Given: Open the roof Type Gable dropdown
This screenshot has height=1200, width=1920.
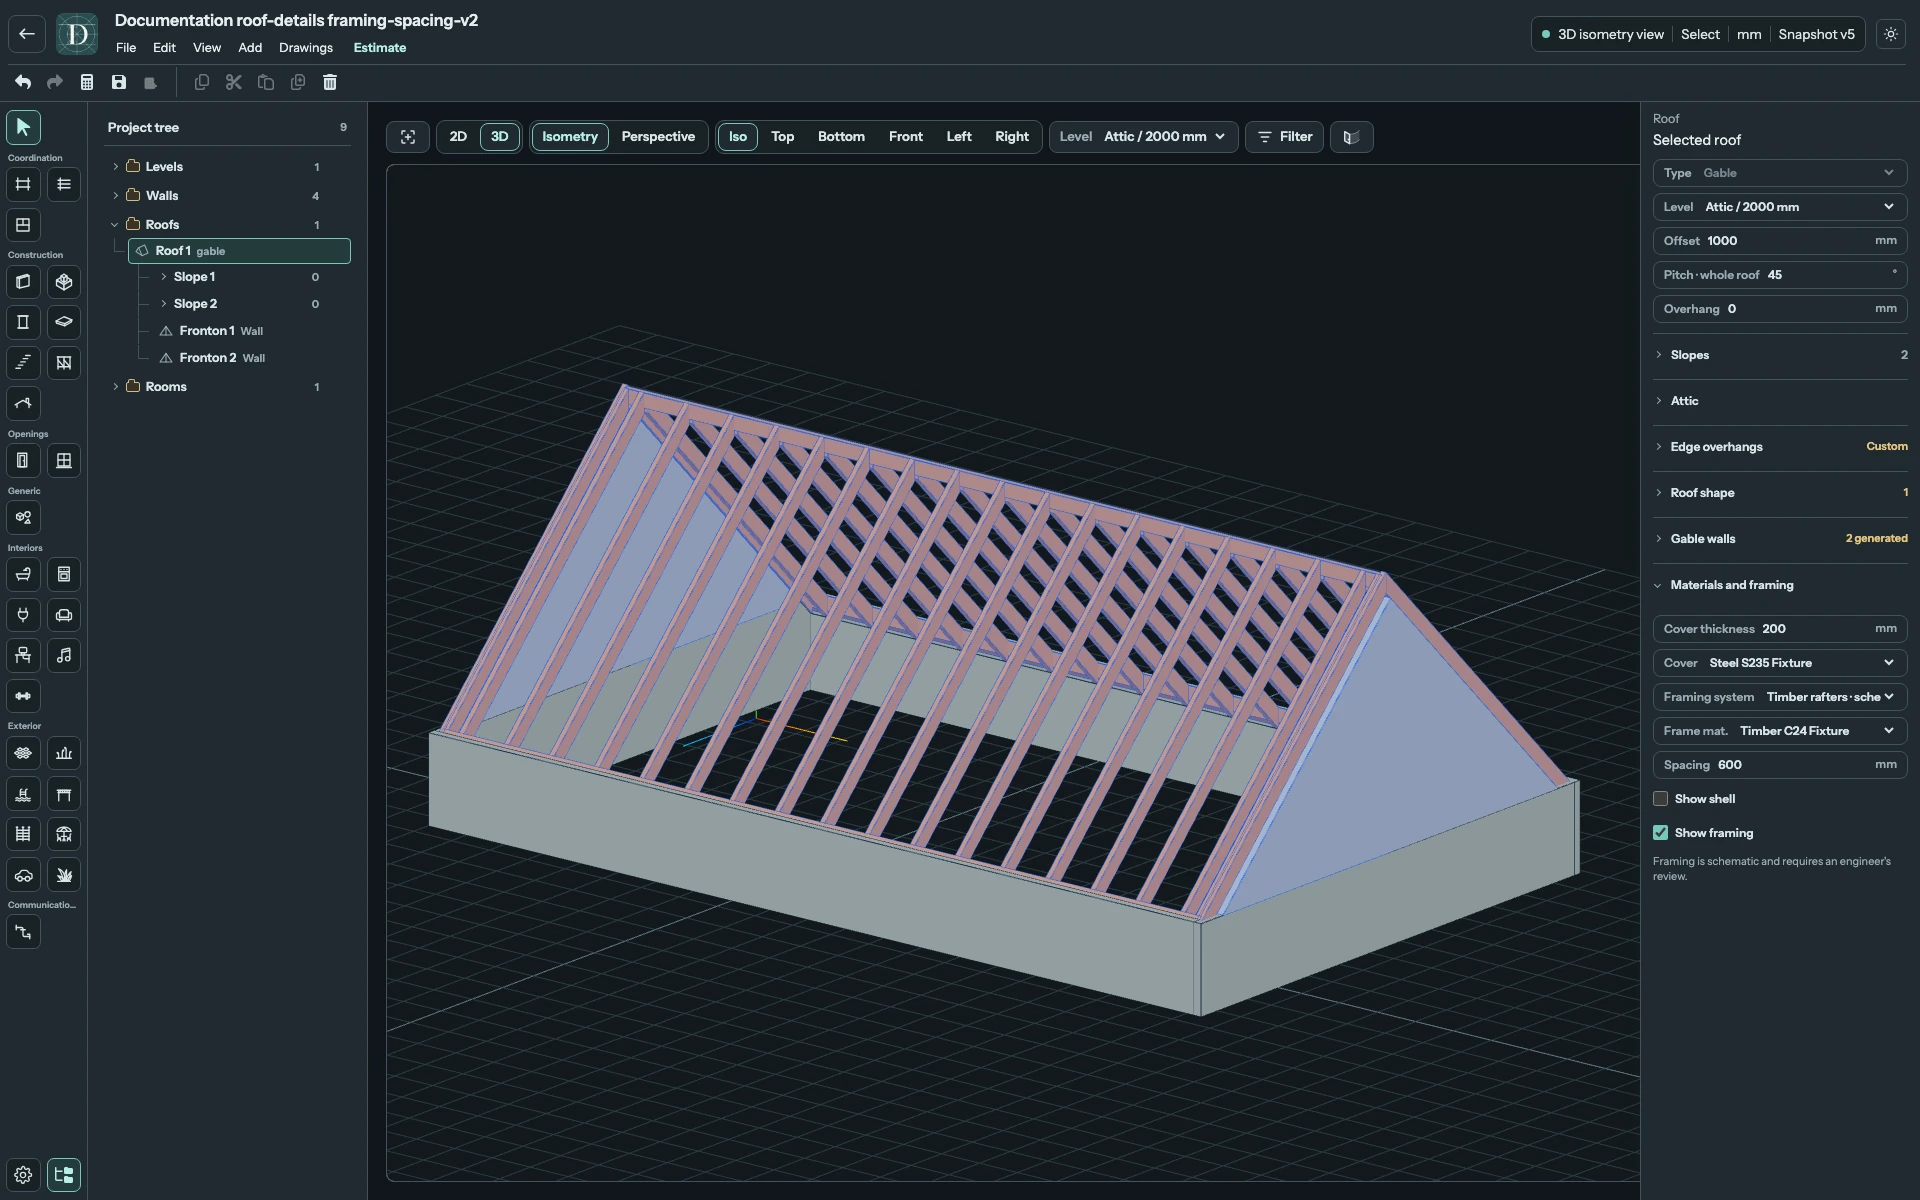Looking at the screenshot, I should 1780,173.
